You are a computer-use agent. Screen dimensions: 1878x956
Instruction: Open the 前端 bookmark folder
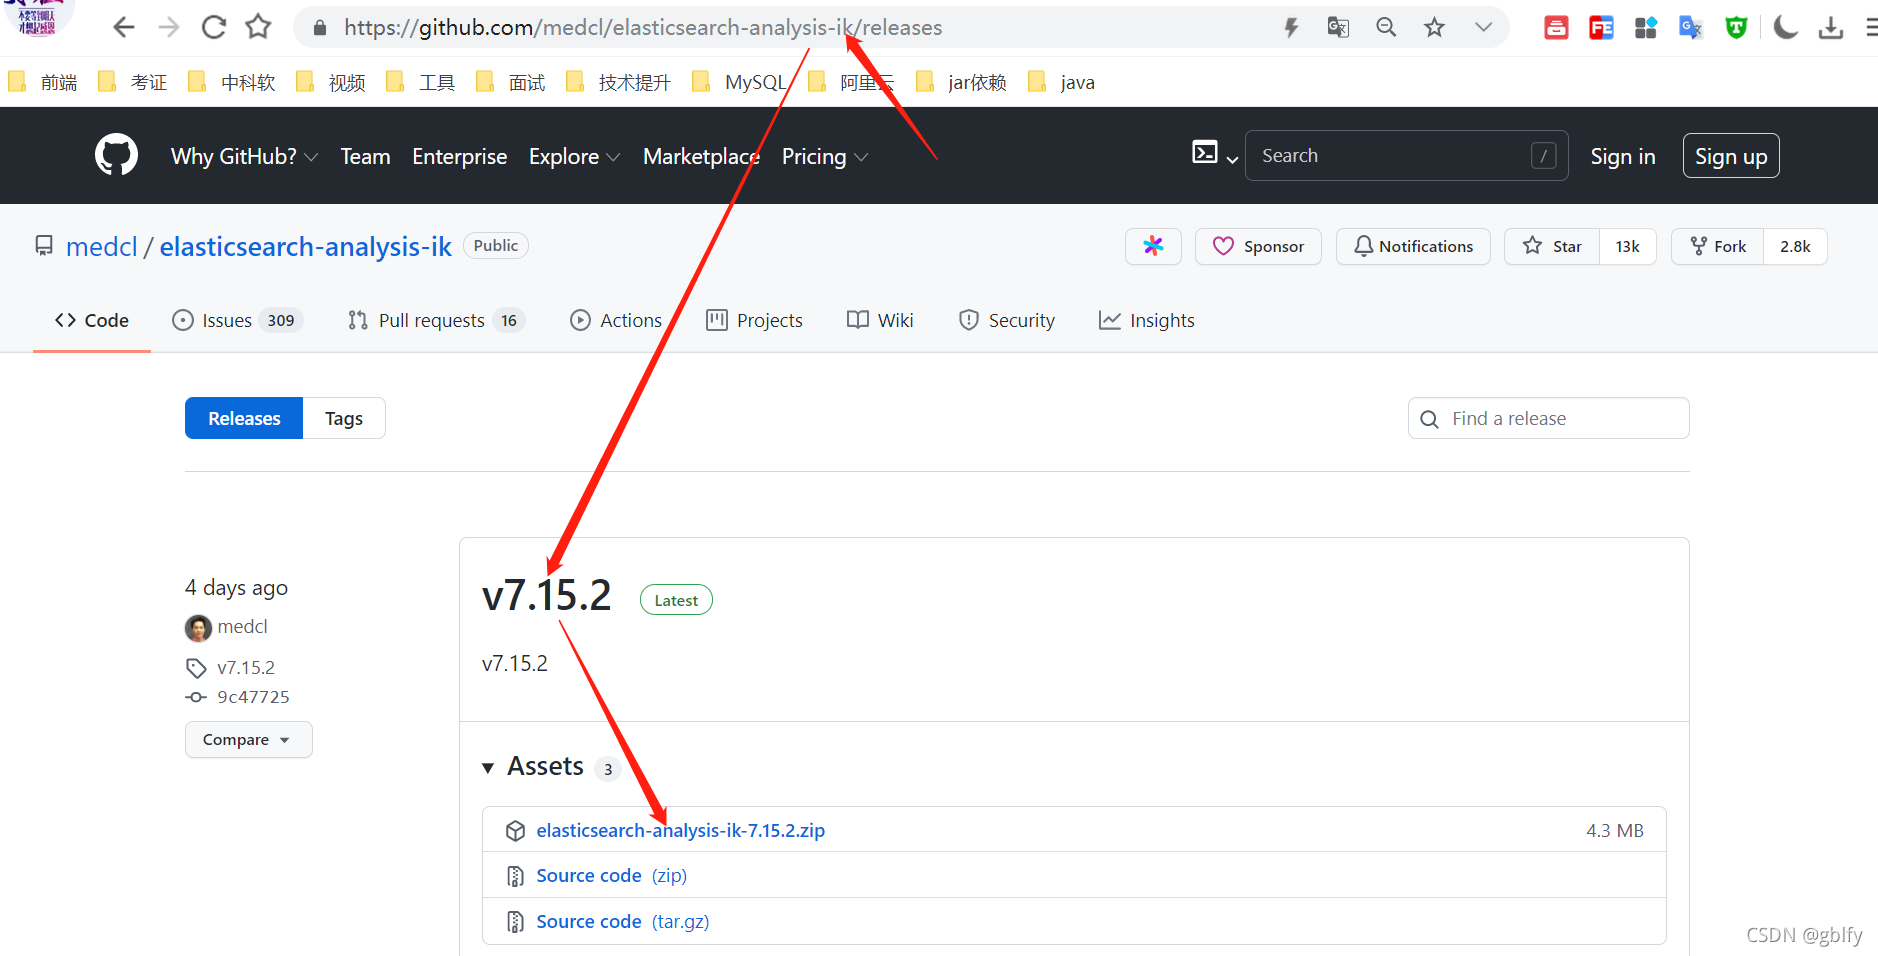43,82
